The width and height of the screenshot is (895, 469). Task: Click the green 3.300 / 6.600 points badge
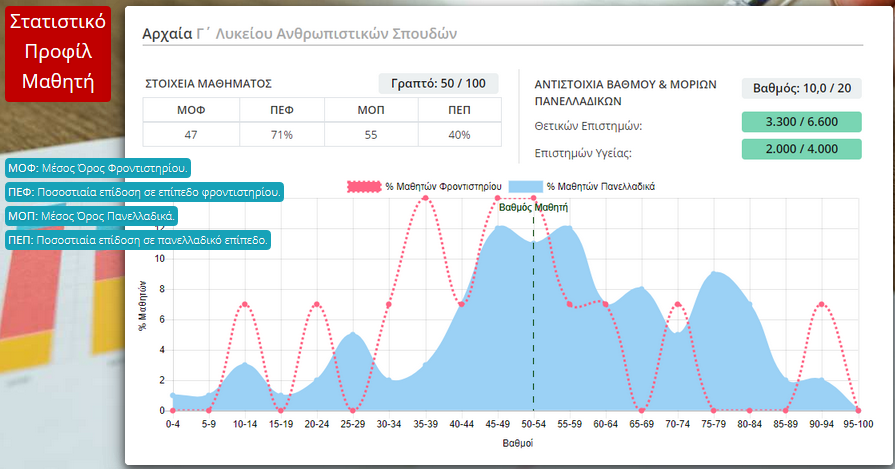pos(802,122)
